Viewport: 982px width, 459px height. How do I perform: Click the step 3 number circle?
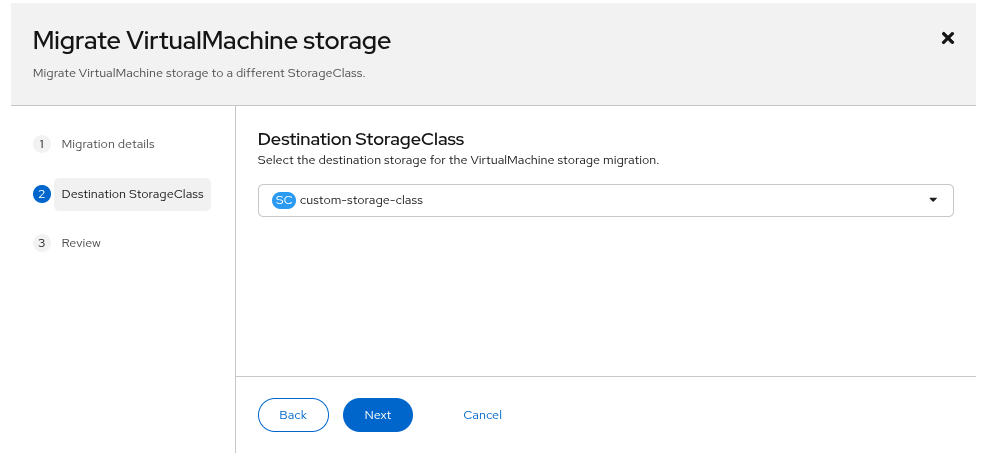pos(42,243)
